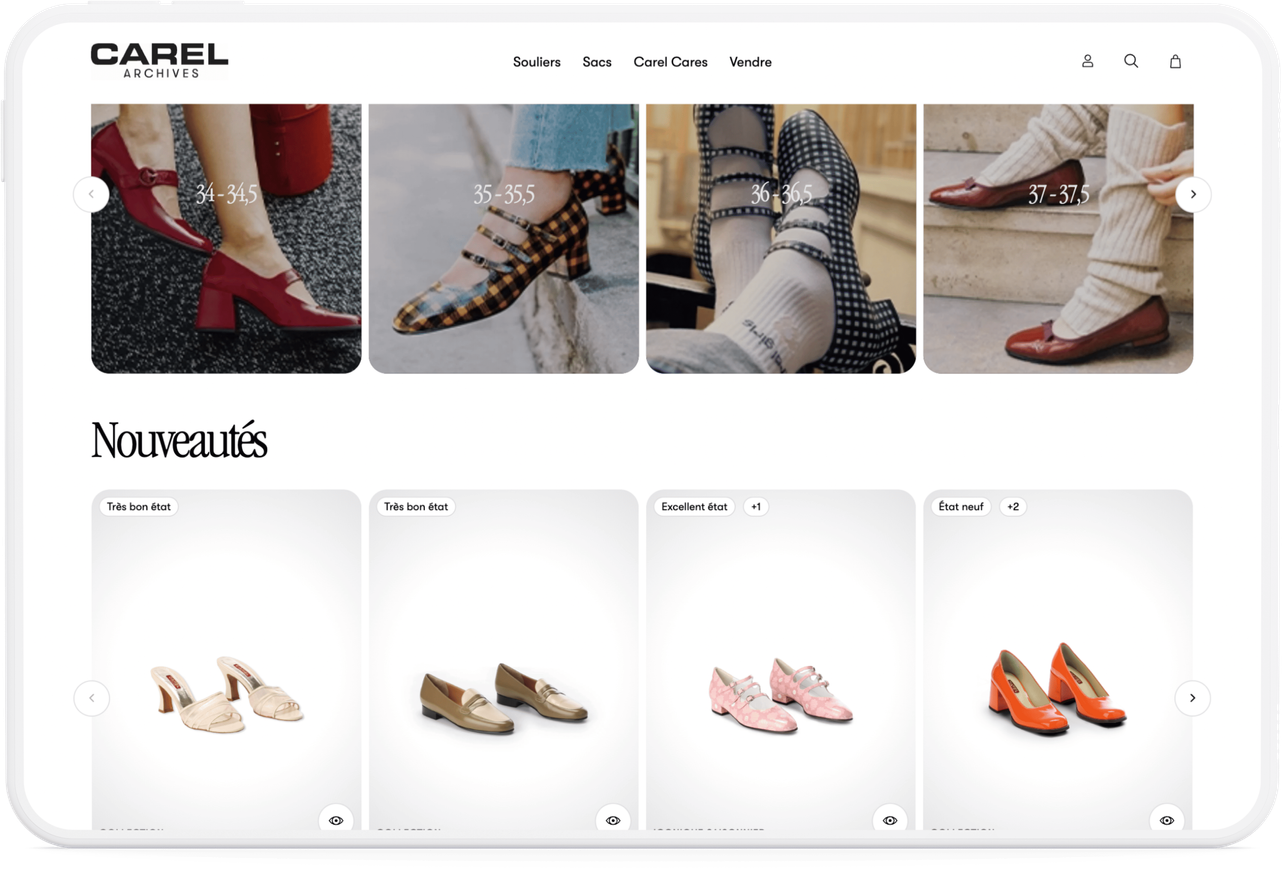Viewport: 1282px width, 869px height.
Task: Quick view the beige mule sandals
Action: (x=336, y=819)
